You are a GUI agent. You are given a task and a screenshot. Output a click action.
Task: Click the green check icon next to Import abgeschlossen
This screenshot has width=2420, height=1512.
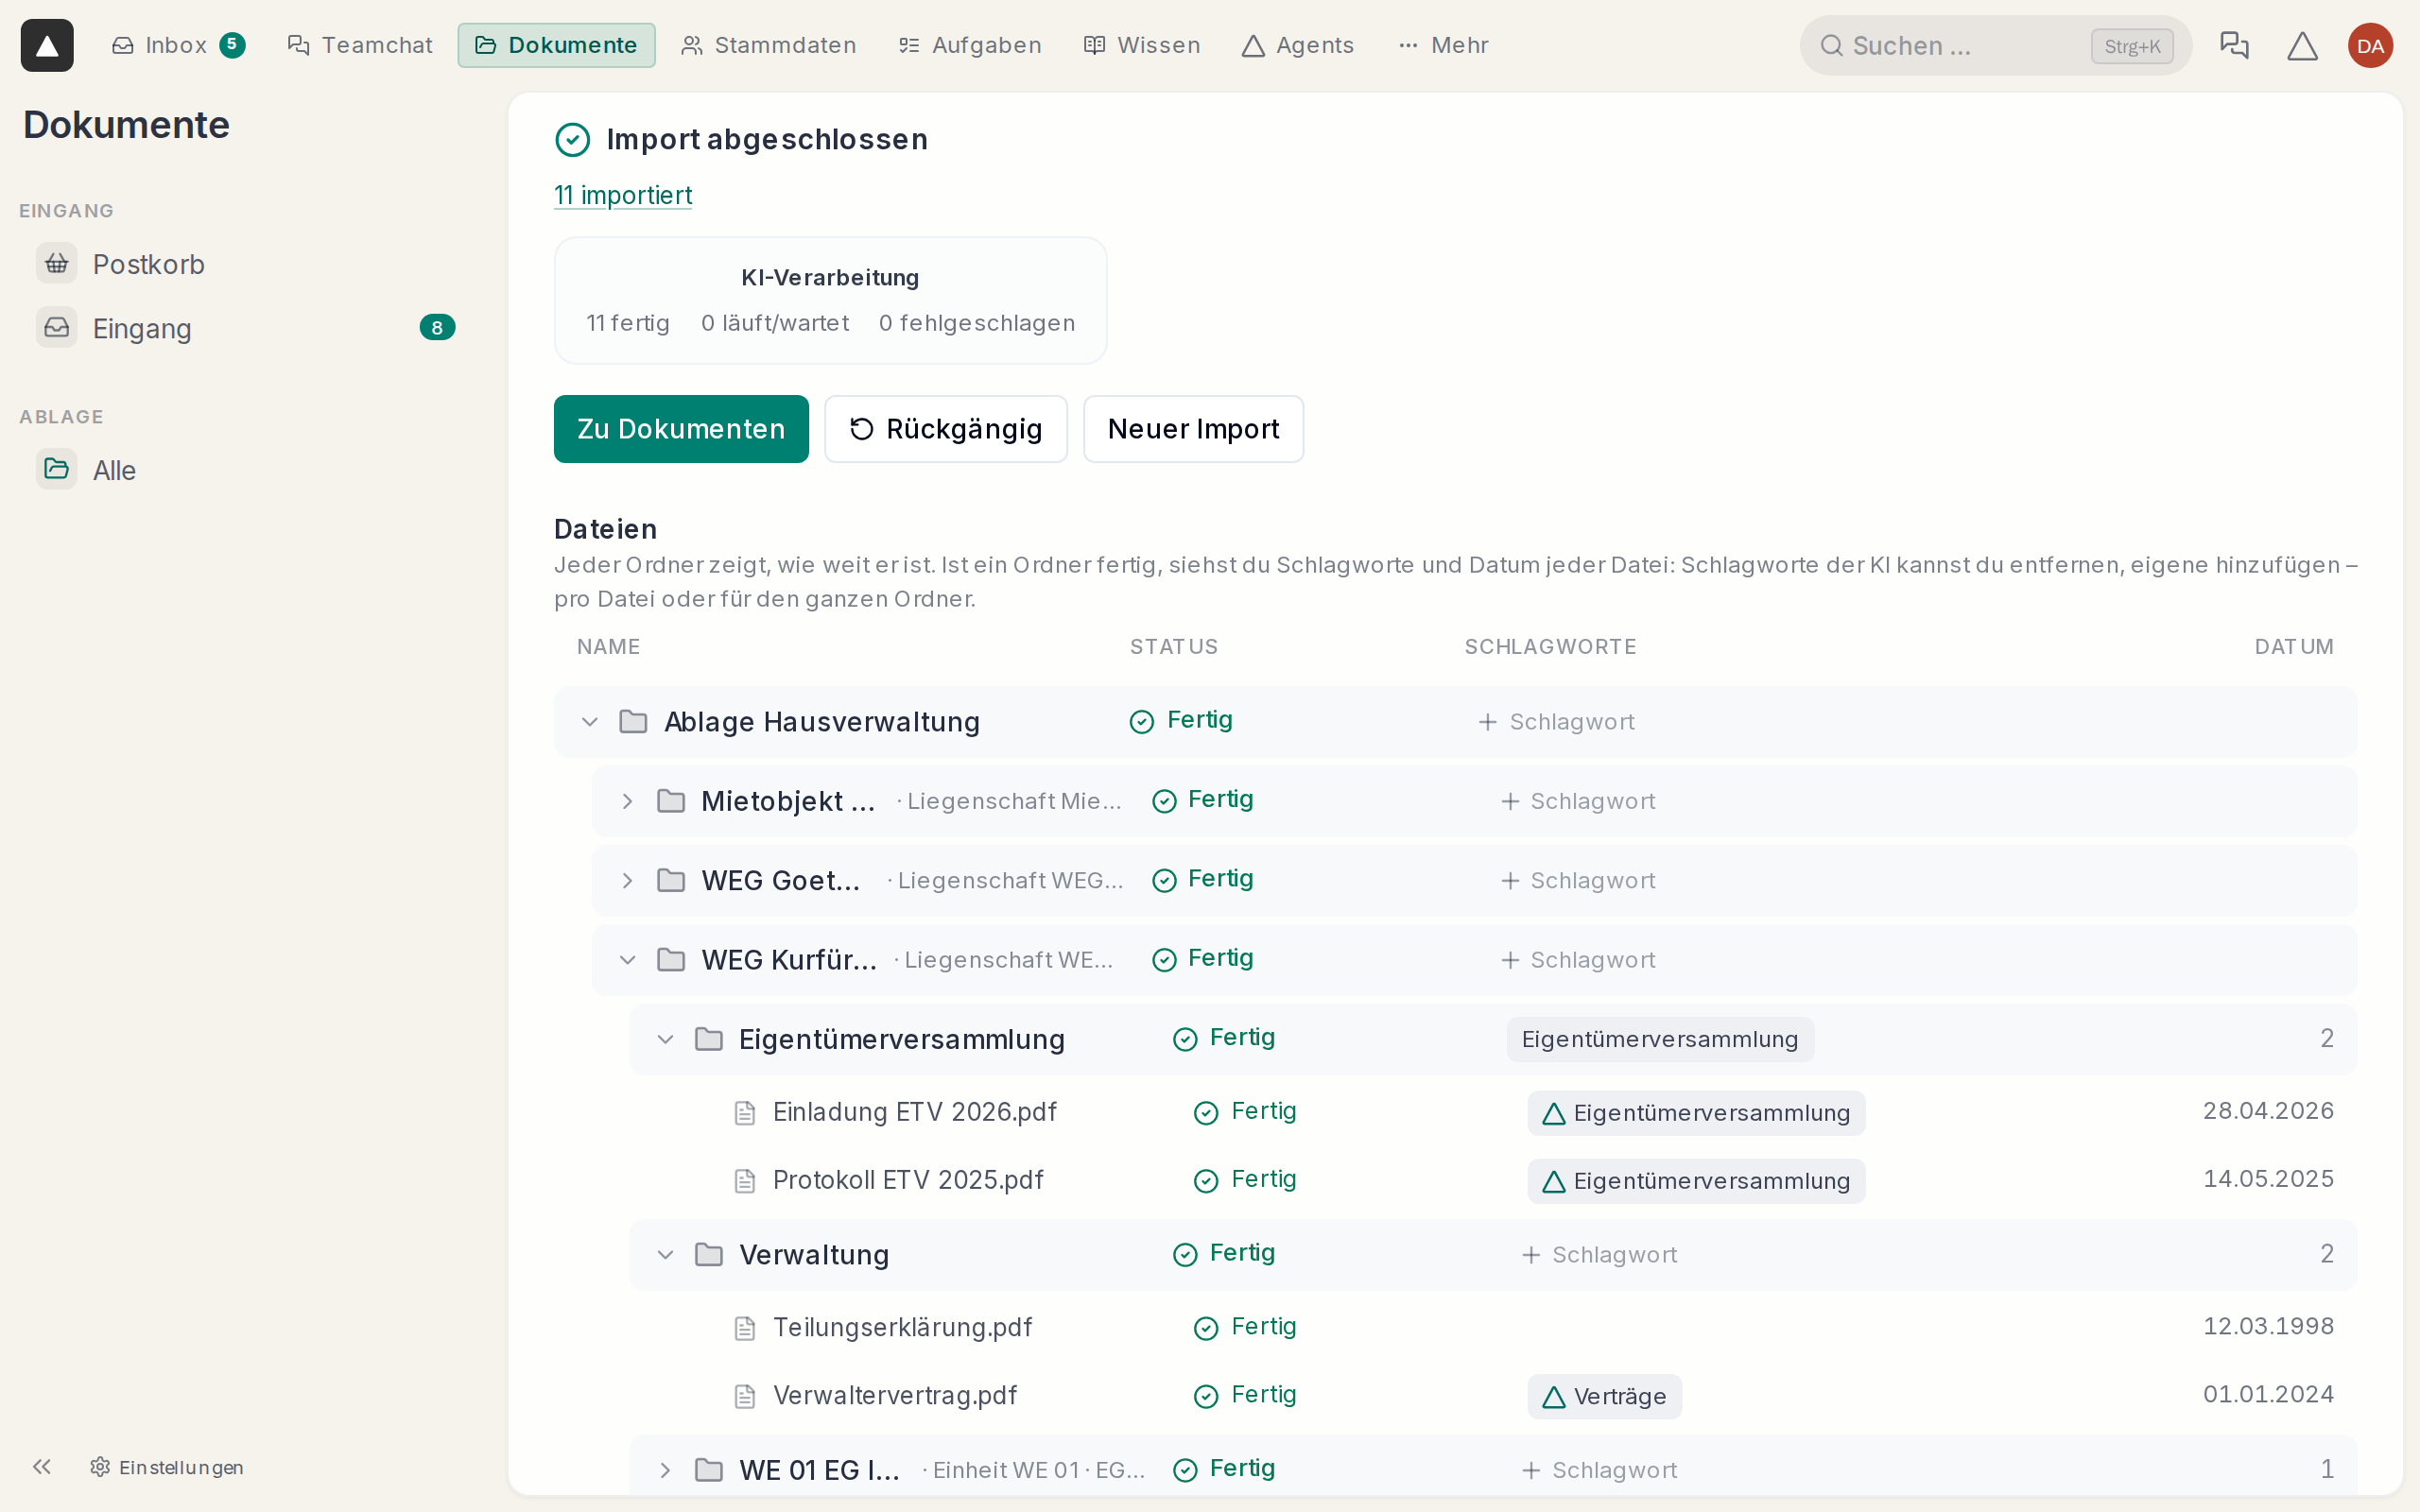pyautogui.click(x=573, y=139)
